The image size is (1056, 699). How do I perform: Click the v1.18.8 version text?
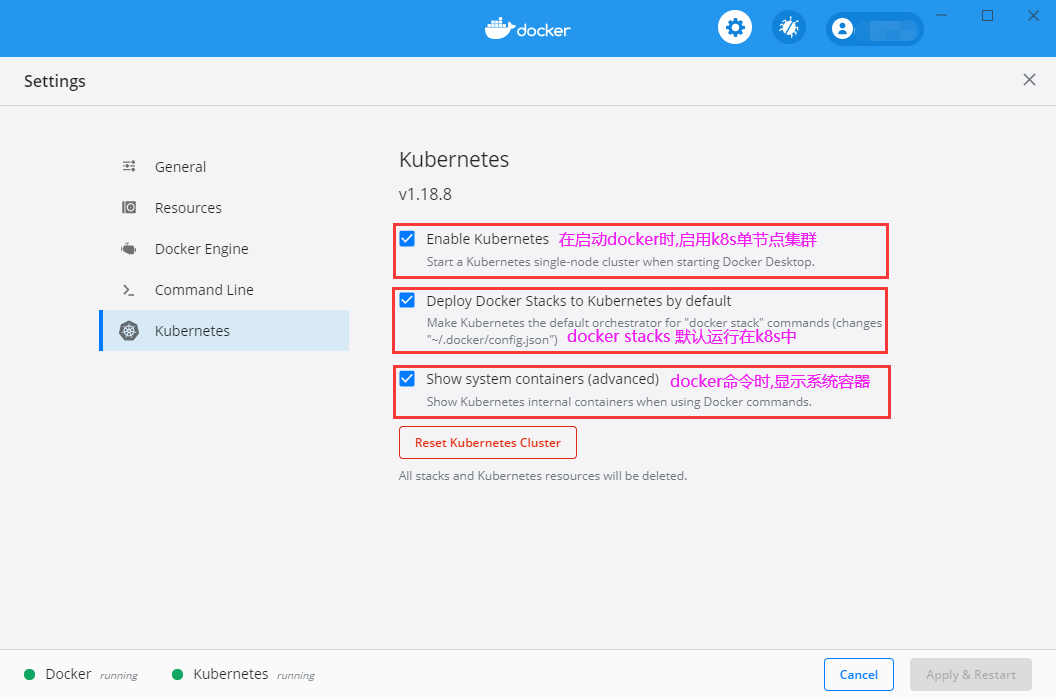pyautogui.click(x=425, y=194)
